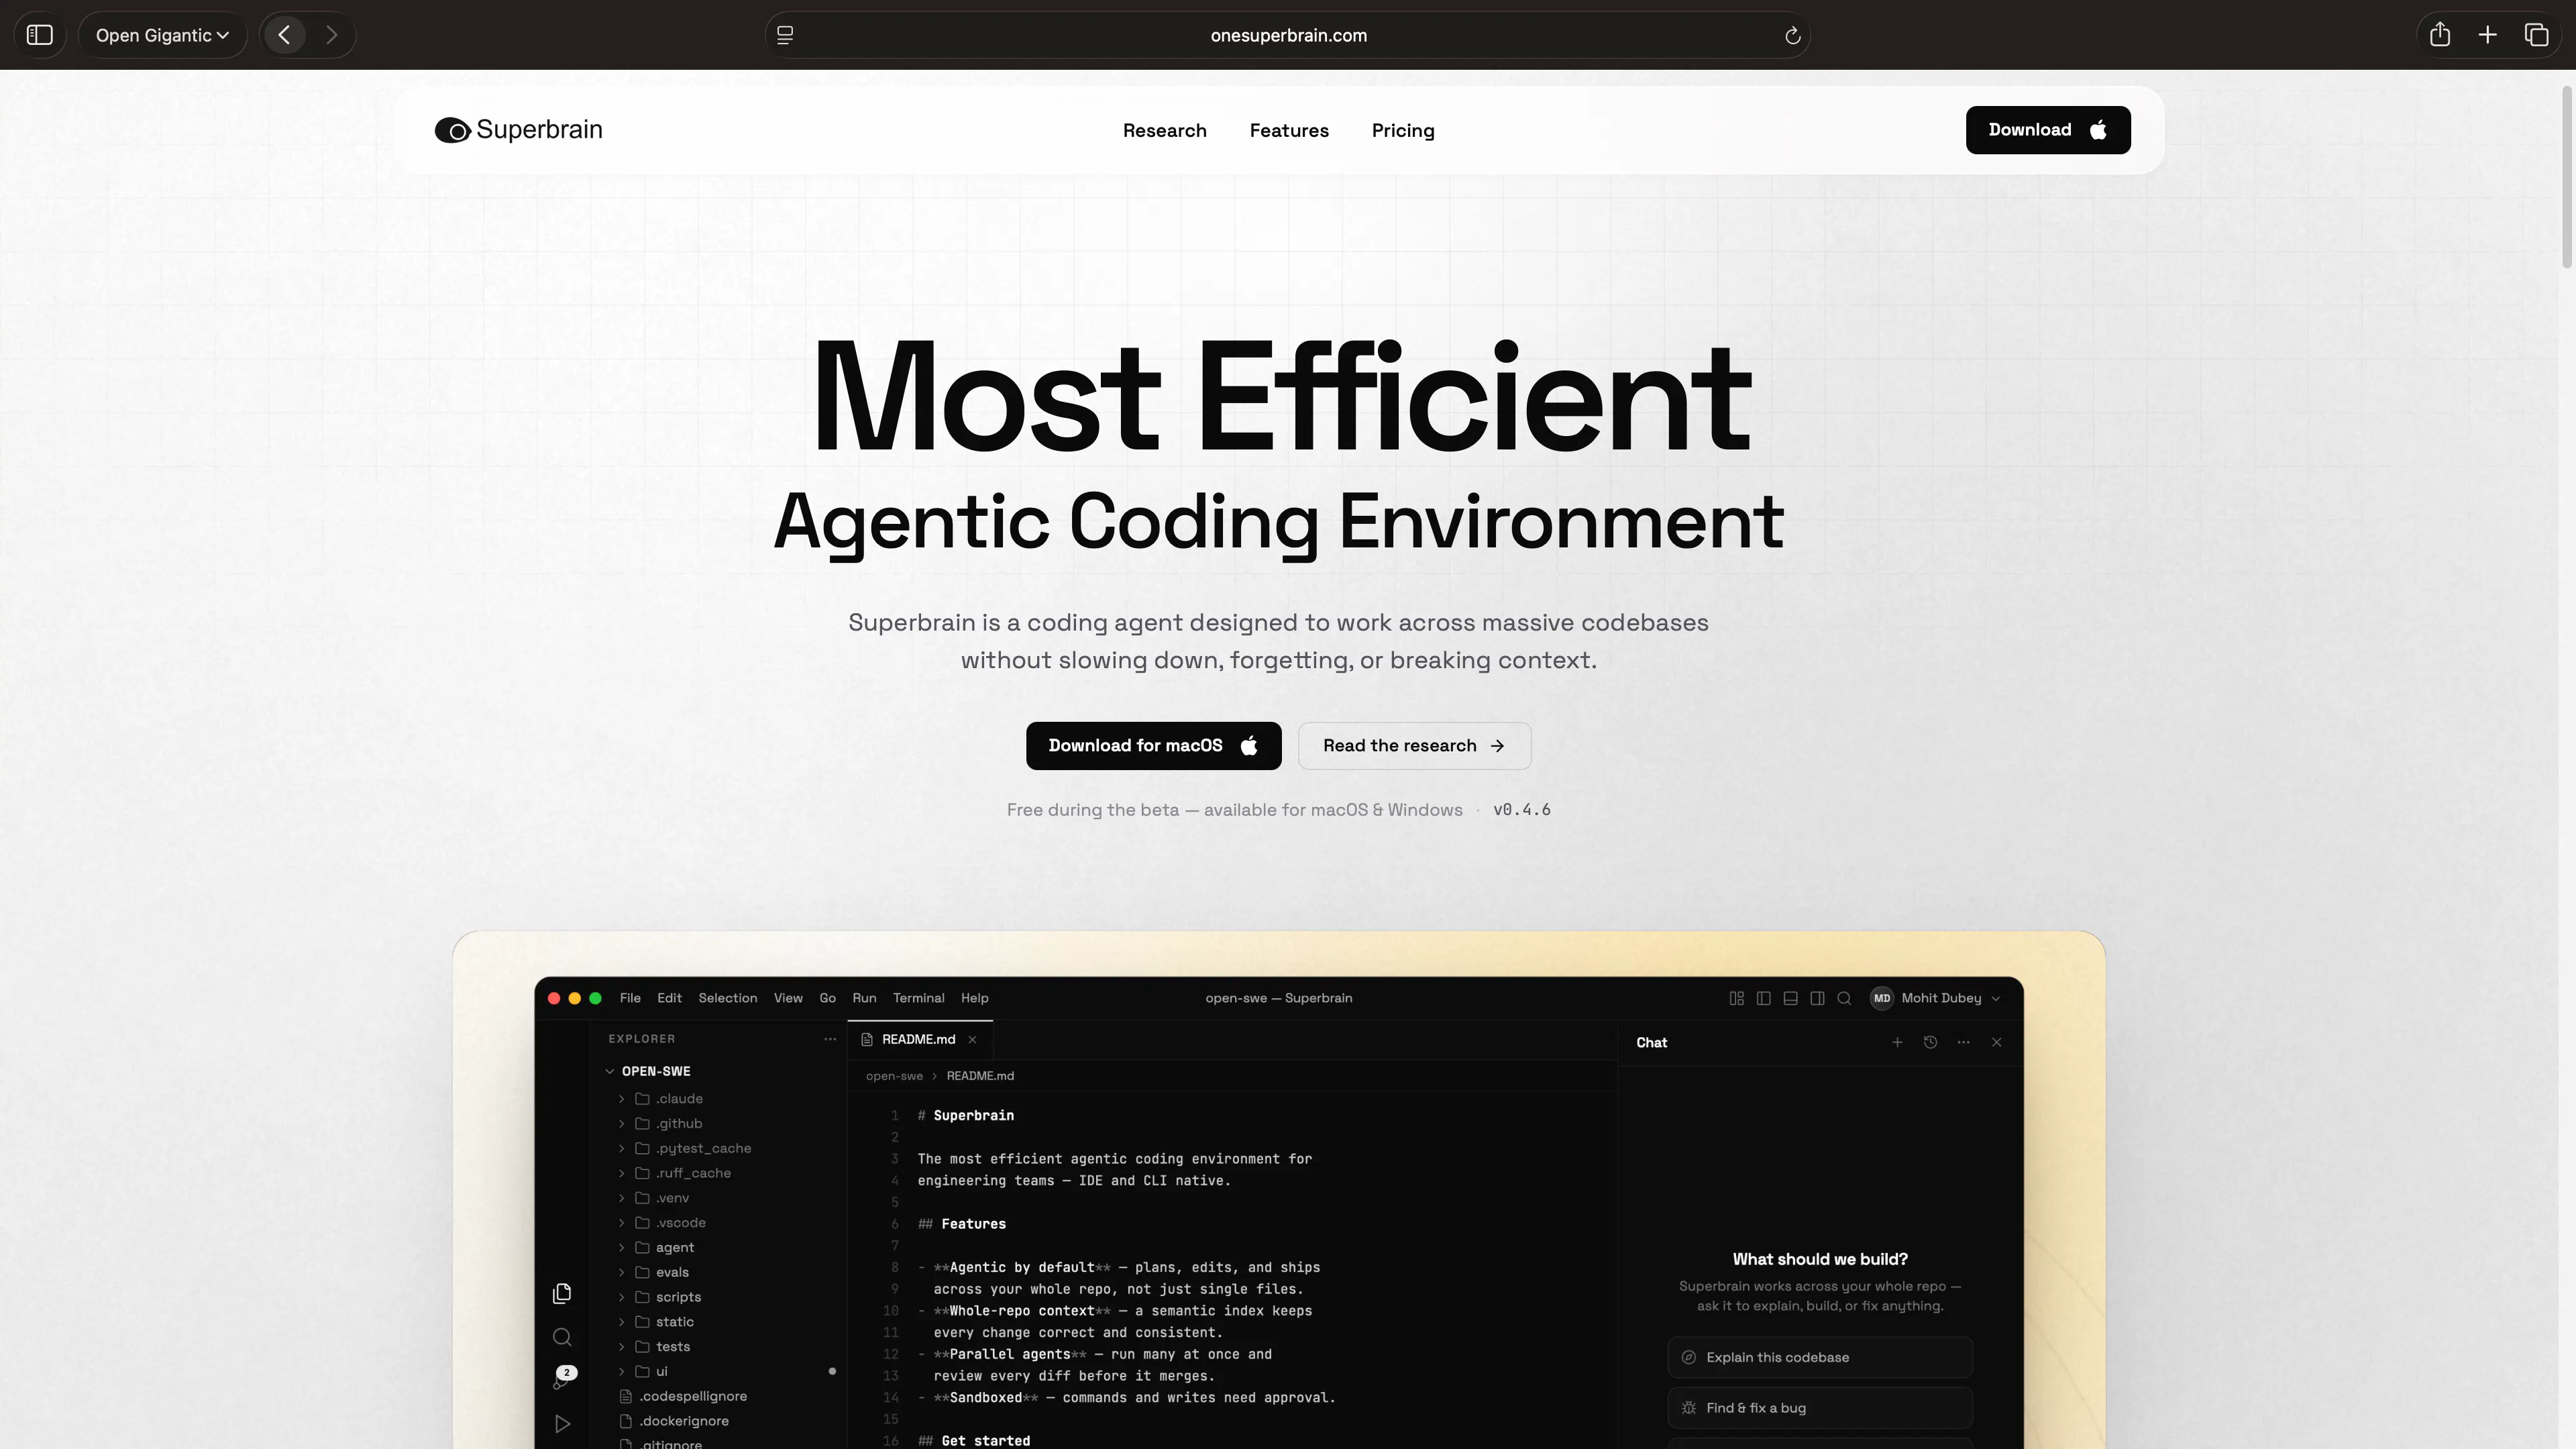
Task: Open the View menu in Superbrain window
Action: 788,998
